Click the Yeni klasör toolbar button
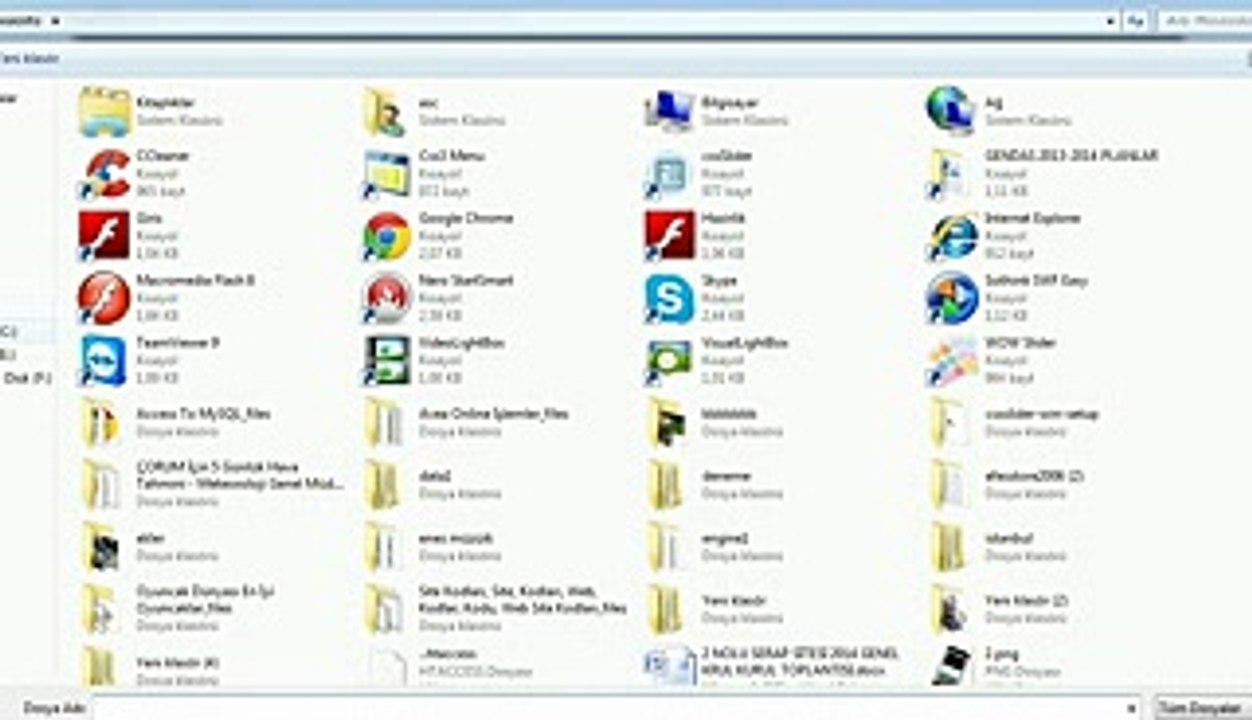 (28, 58)
